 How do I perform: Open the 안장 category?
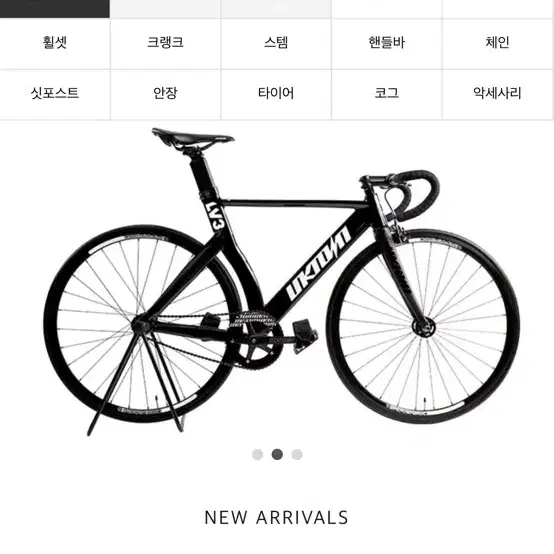(x=165, y=94)
